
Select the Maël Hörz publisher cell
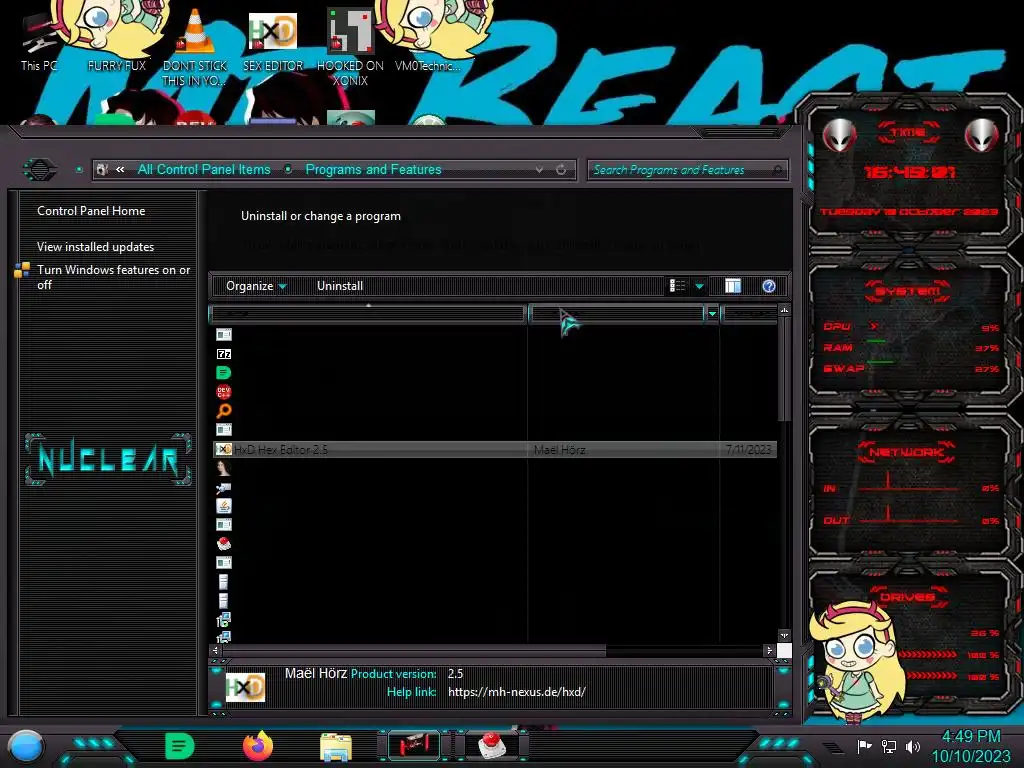560,449
